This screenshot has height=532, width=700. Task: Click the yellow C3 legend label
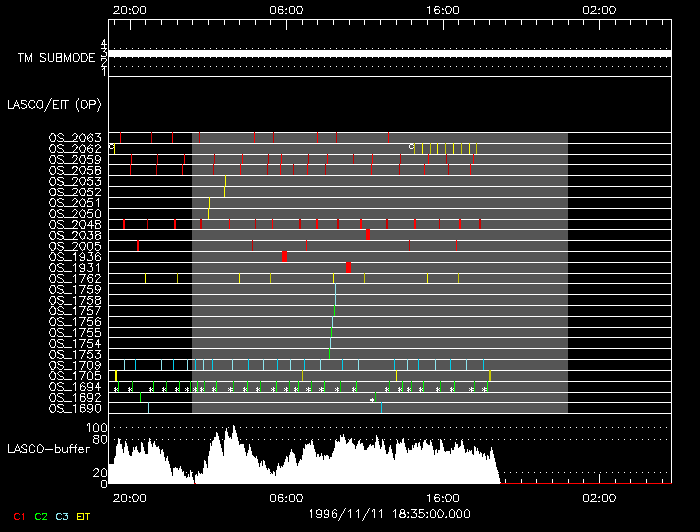click(62, 516)
